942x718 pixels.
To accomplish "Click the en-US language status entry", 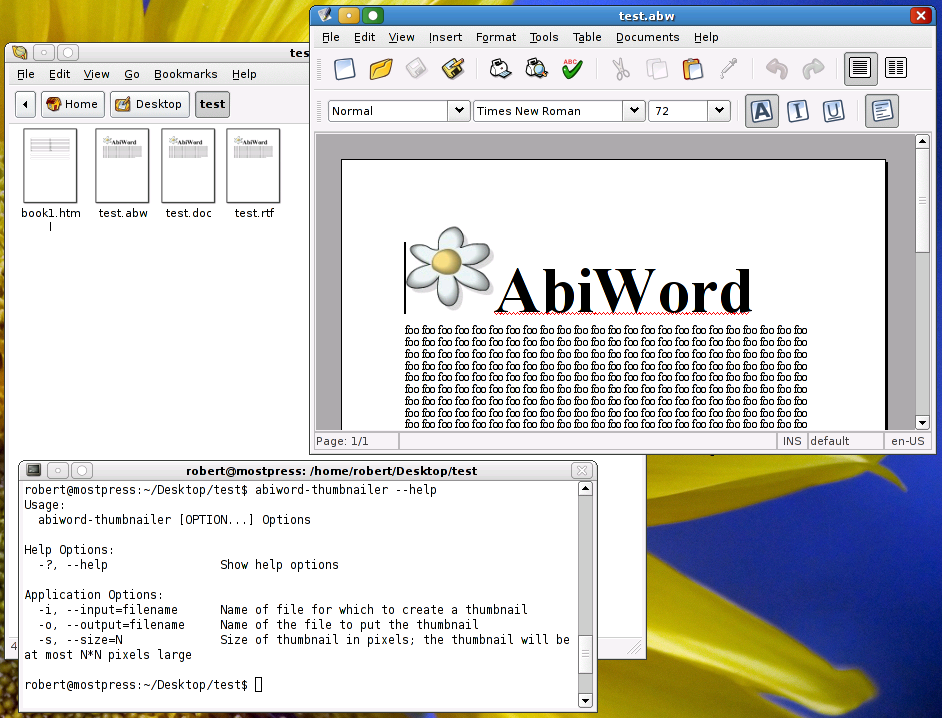I will tap(908, 441).
